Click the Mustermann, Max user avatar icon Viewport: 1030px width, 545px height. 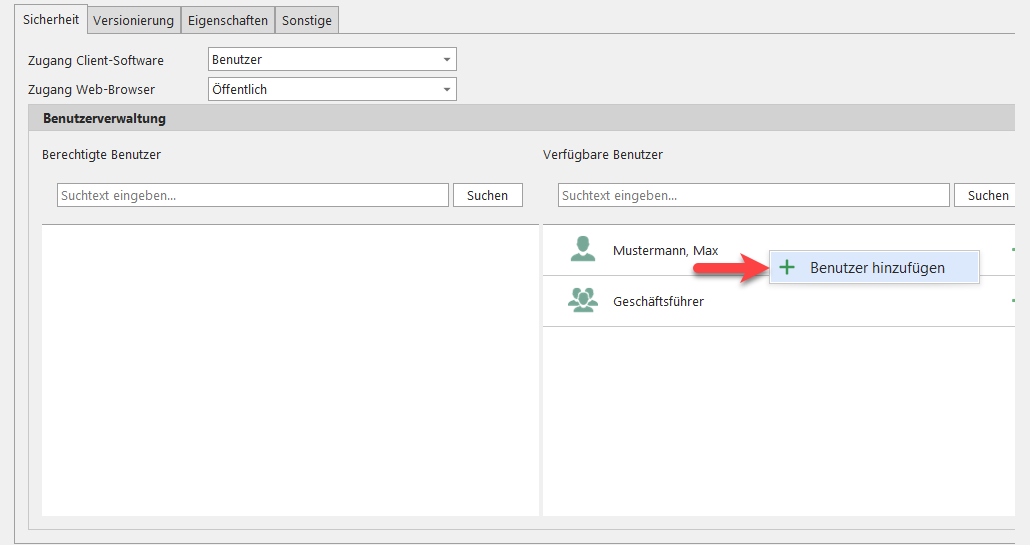tap(582, 250)
